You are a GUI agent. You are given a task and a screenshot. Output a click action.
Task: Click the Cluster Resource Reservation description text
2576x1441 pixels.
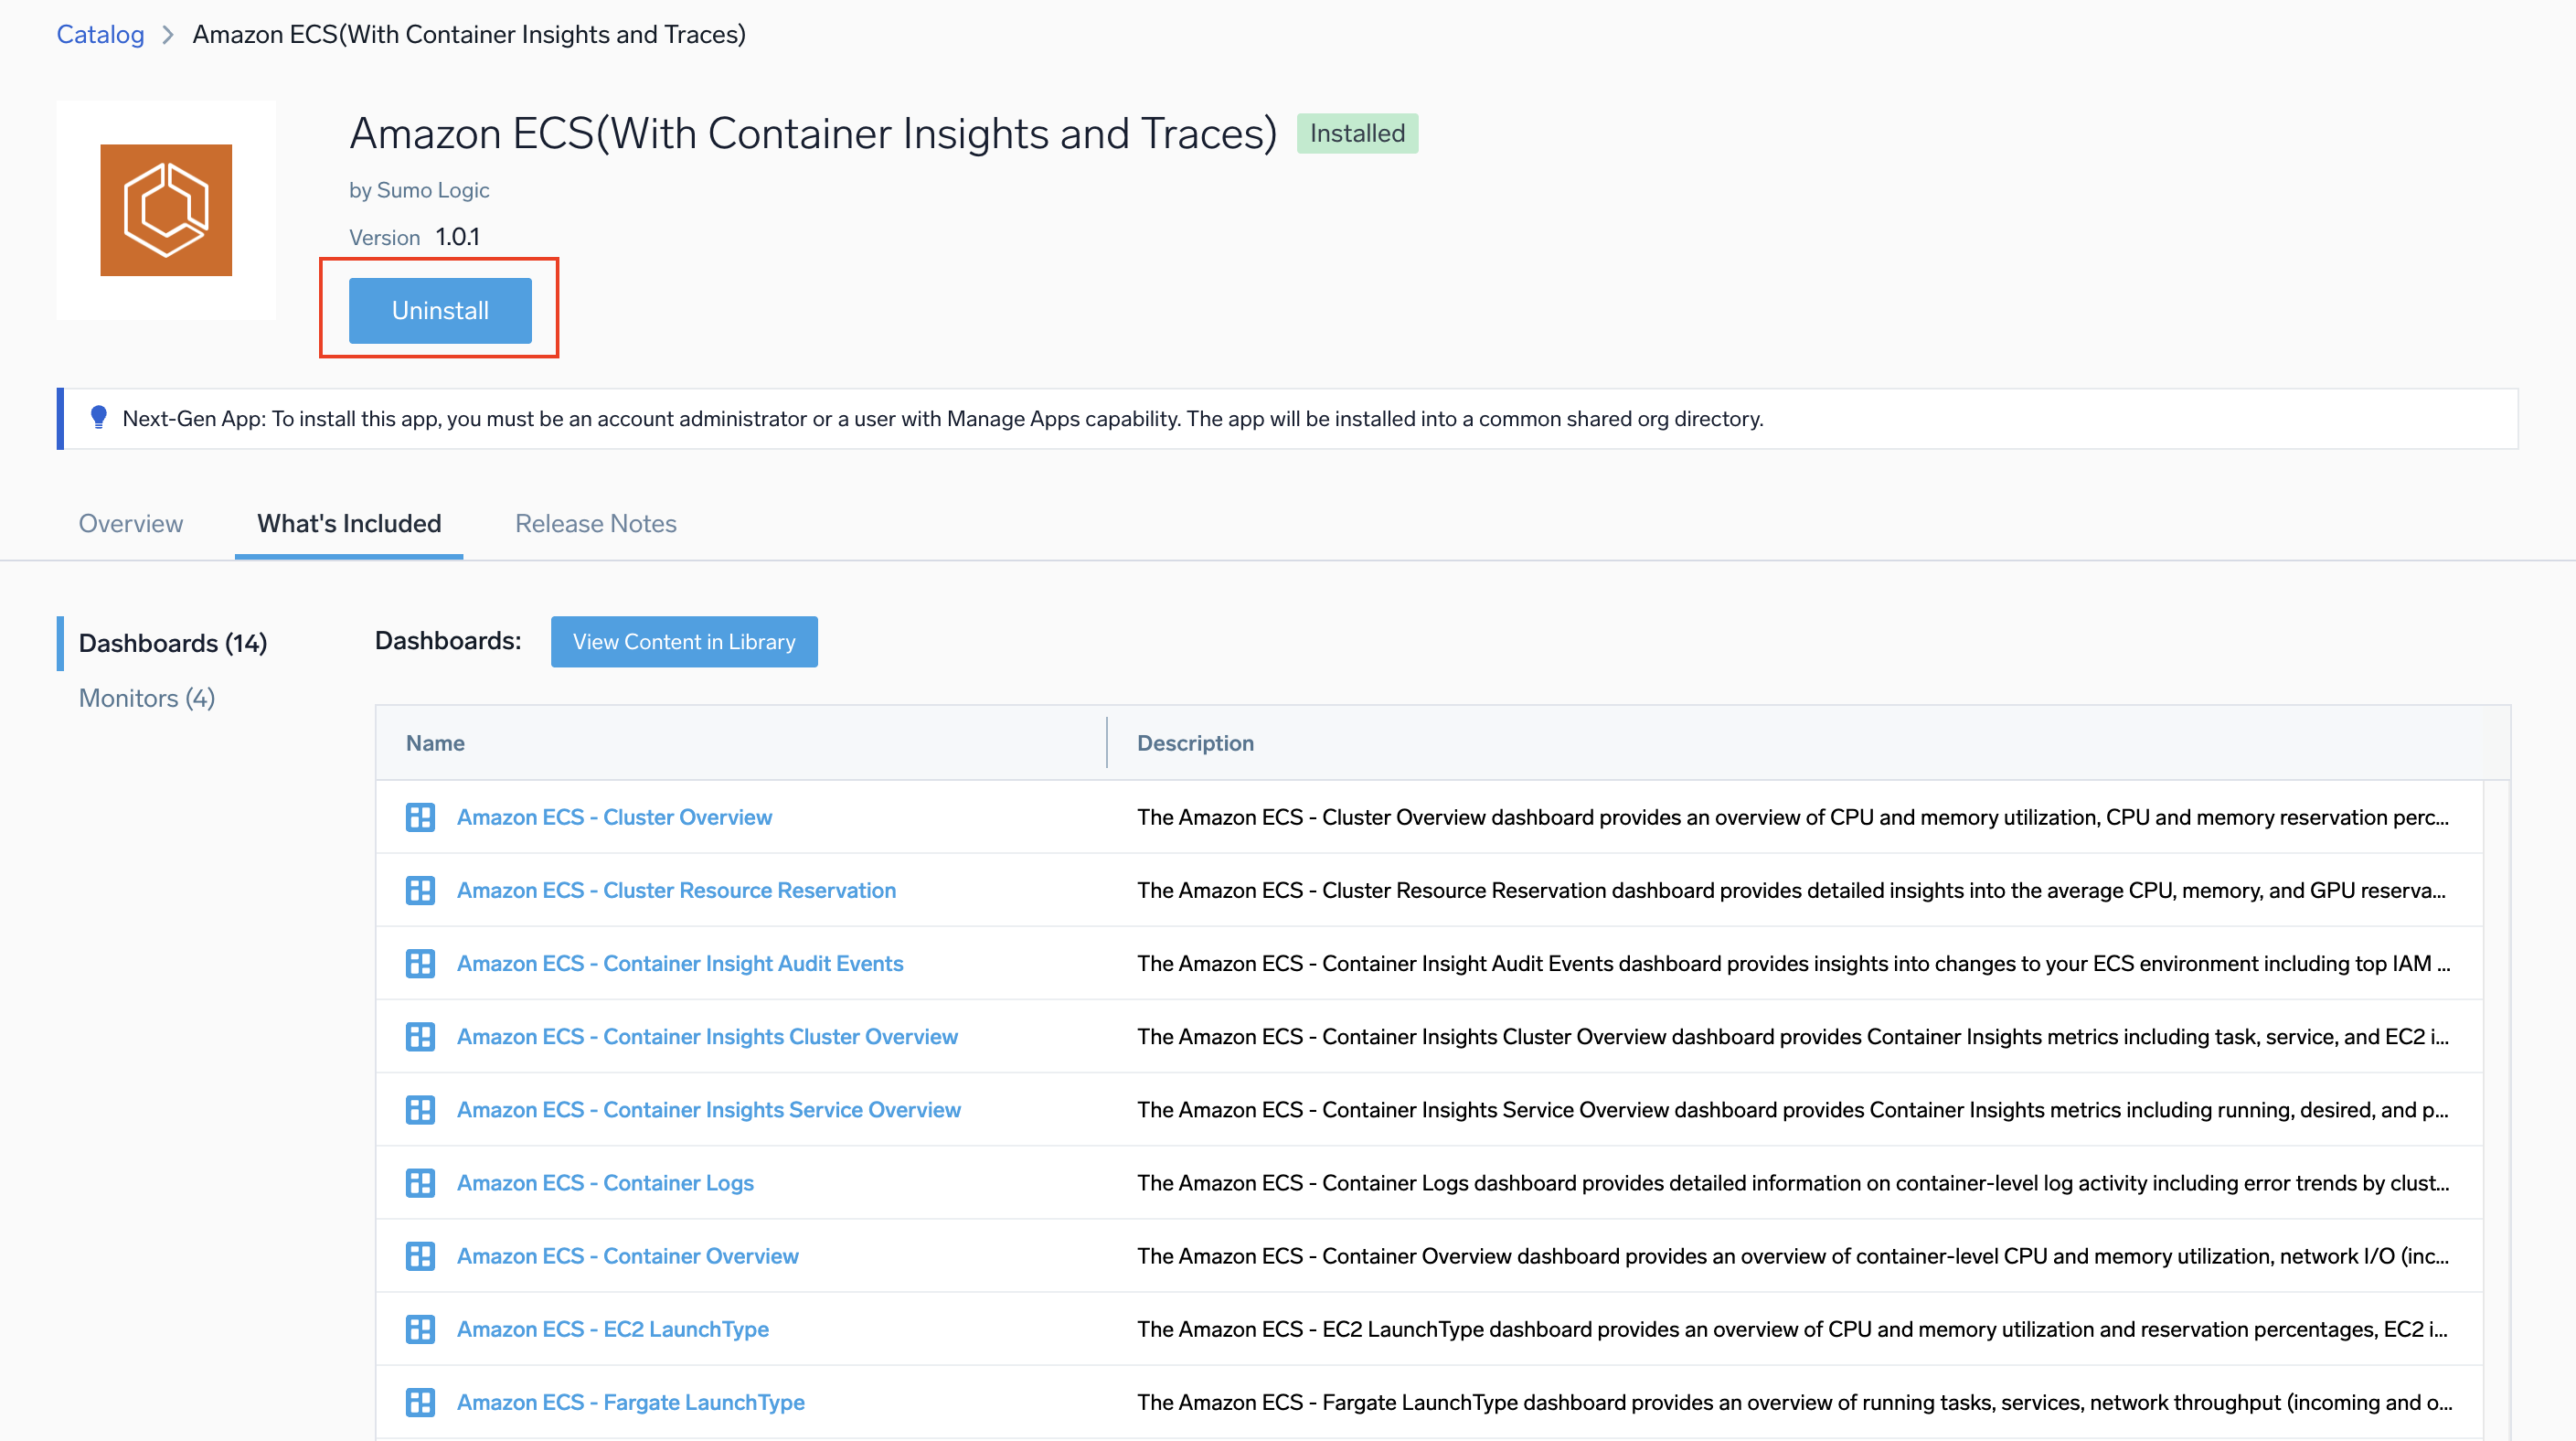click(x=1791, y=890)
